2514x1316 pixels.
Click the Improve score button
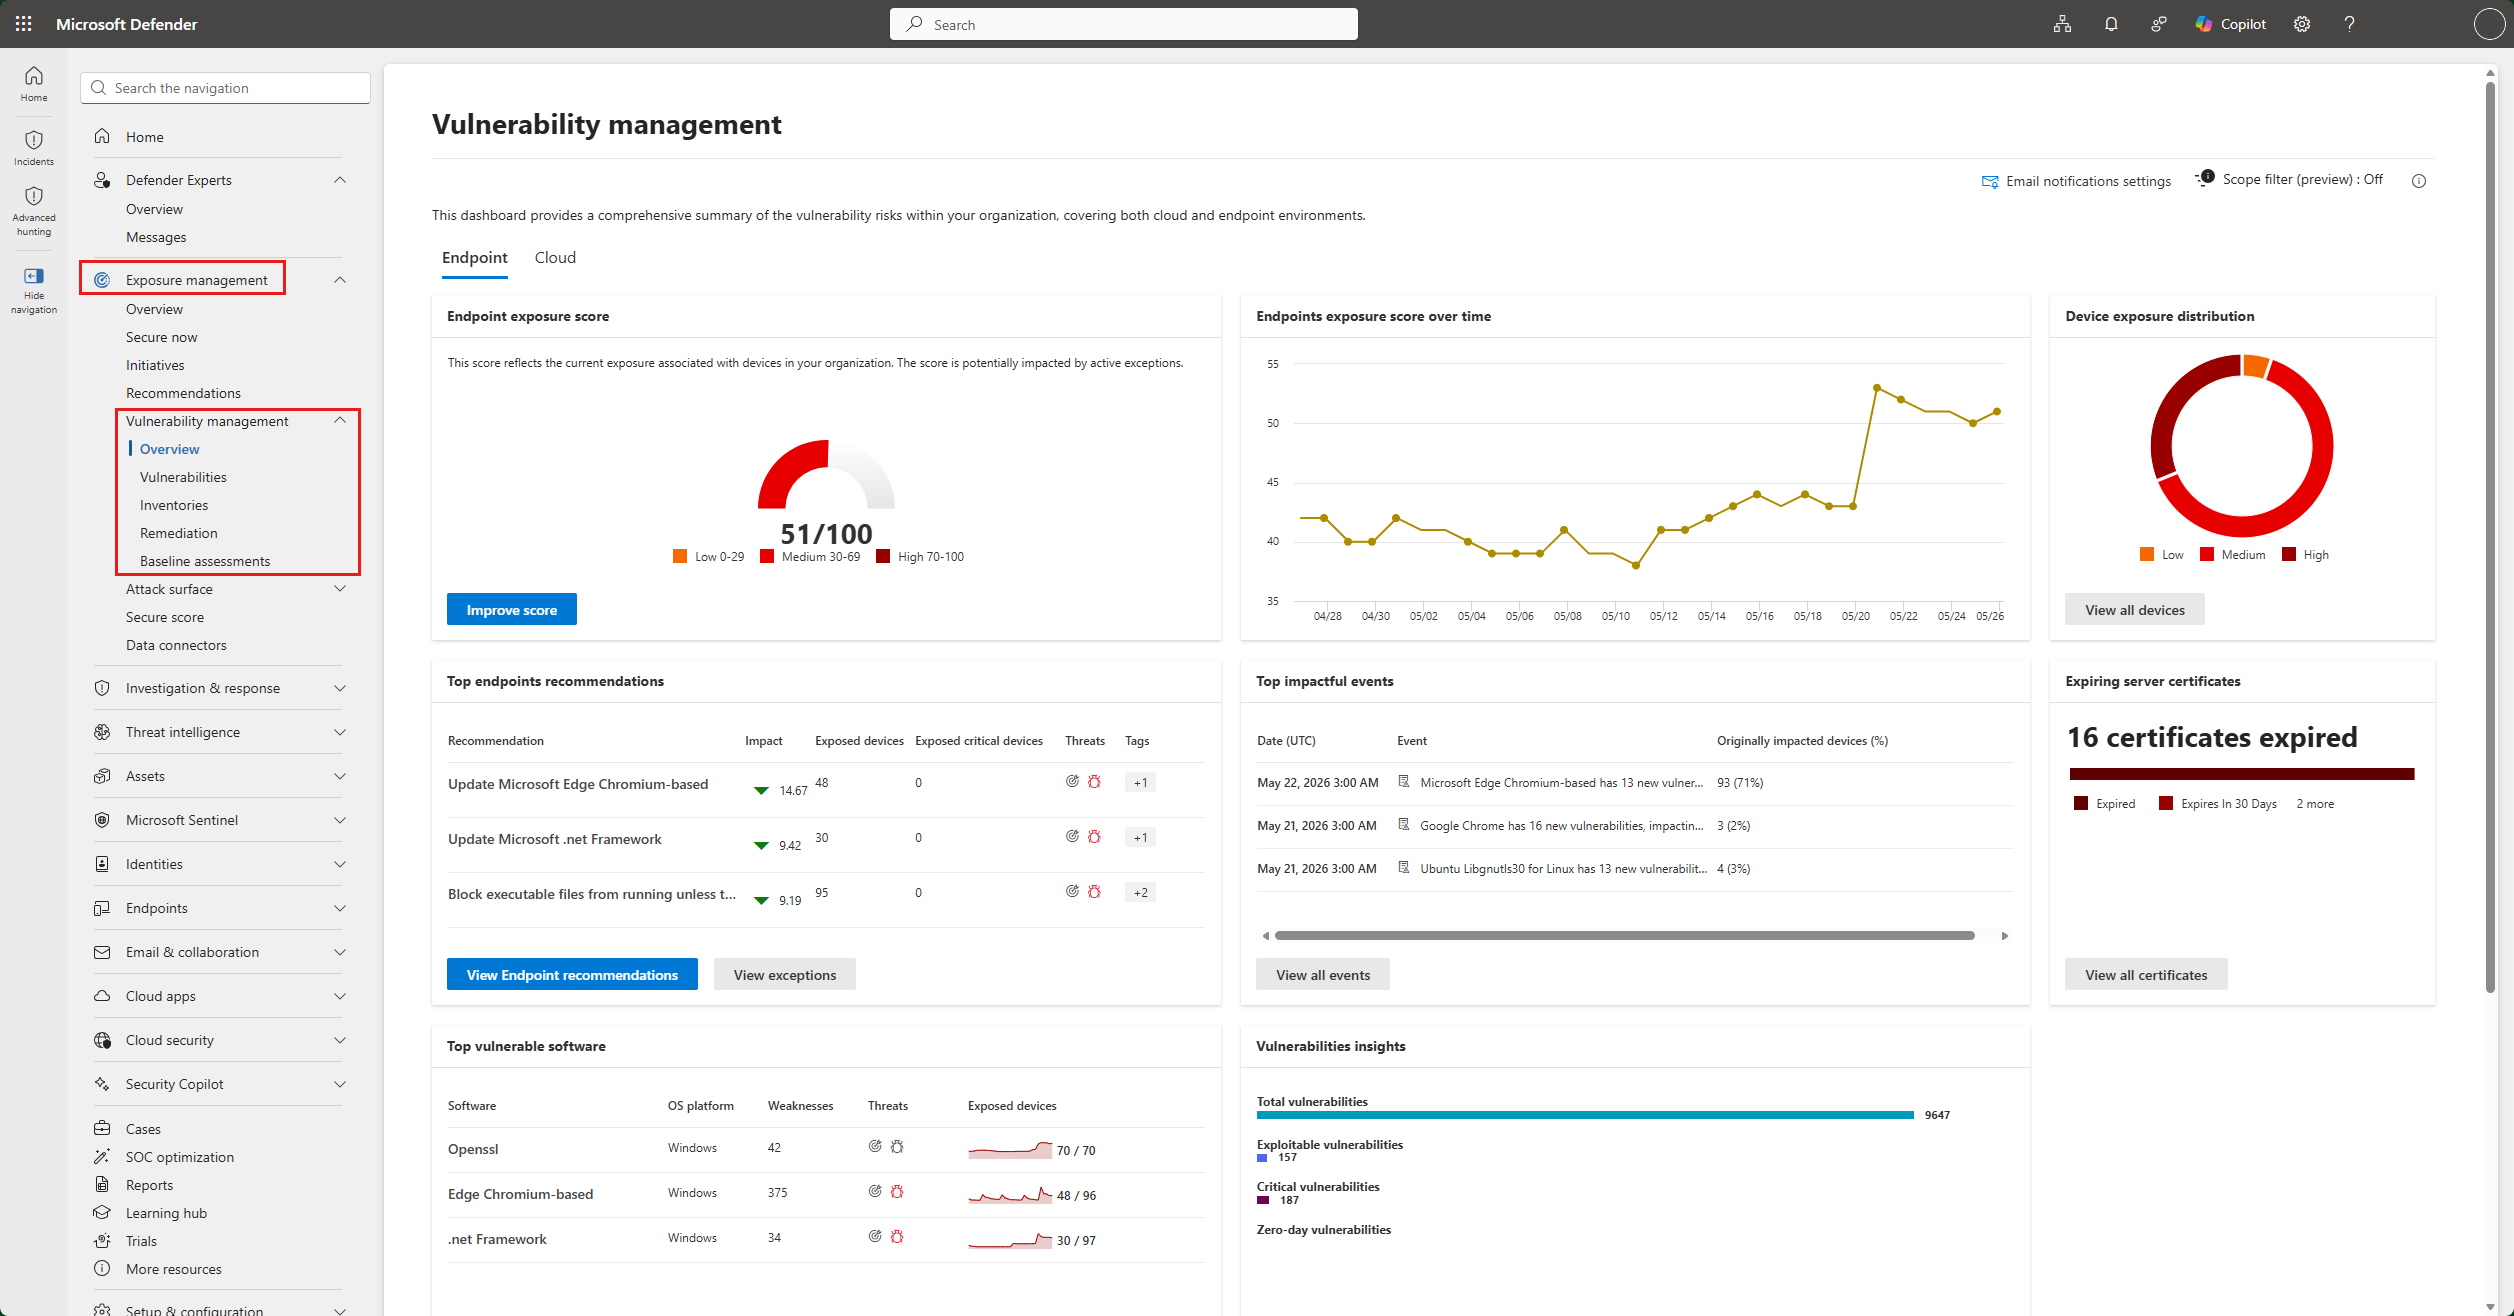(x=512, y=609)
